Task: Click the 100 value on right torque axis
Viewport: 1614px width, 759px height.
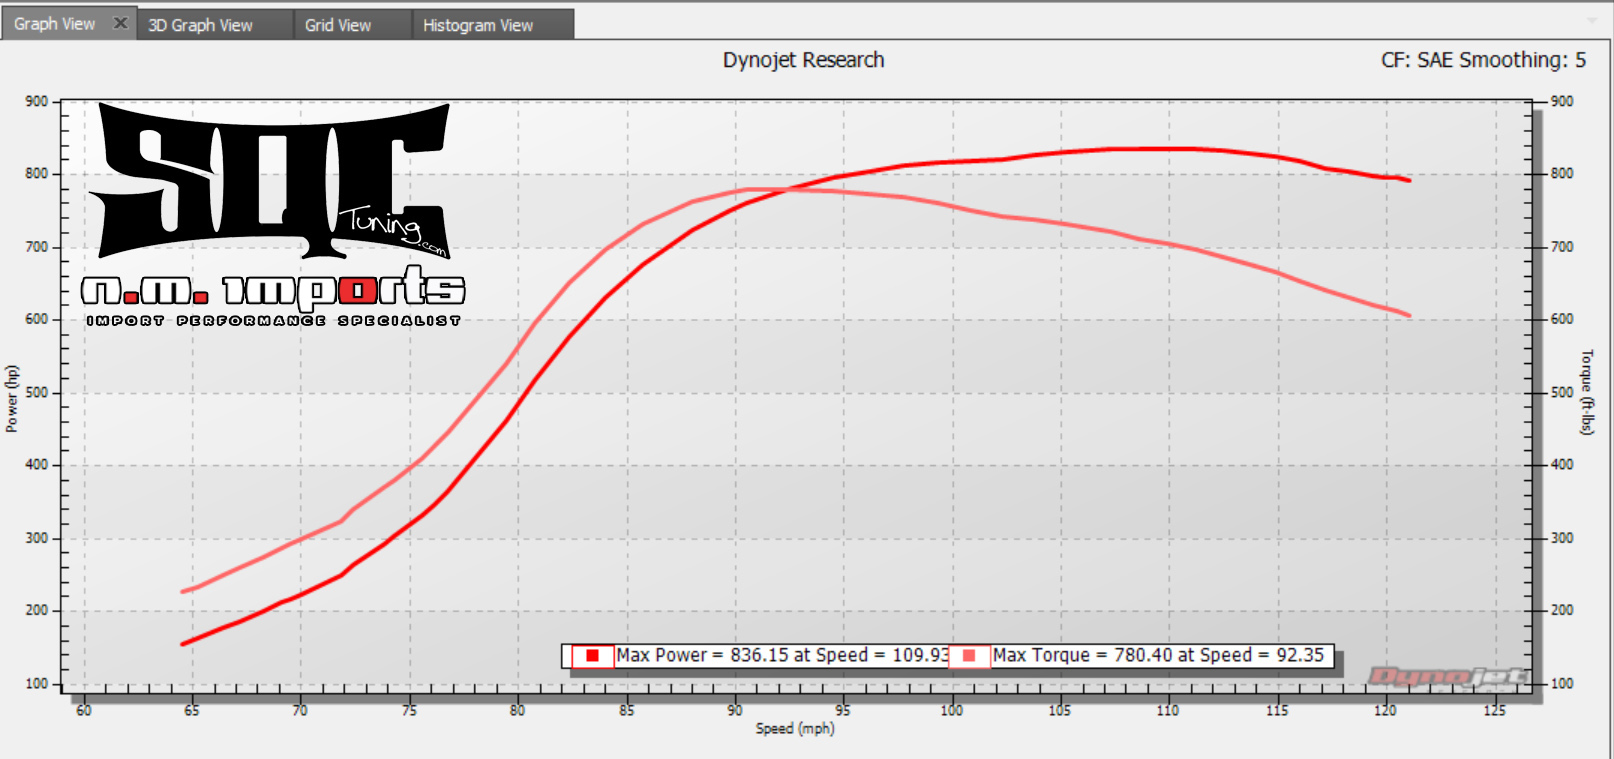Action: [1562, 683]
